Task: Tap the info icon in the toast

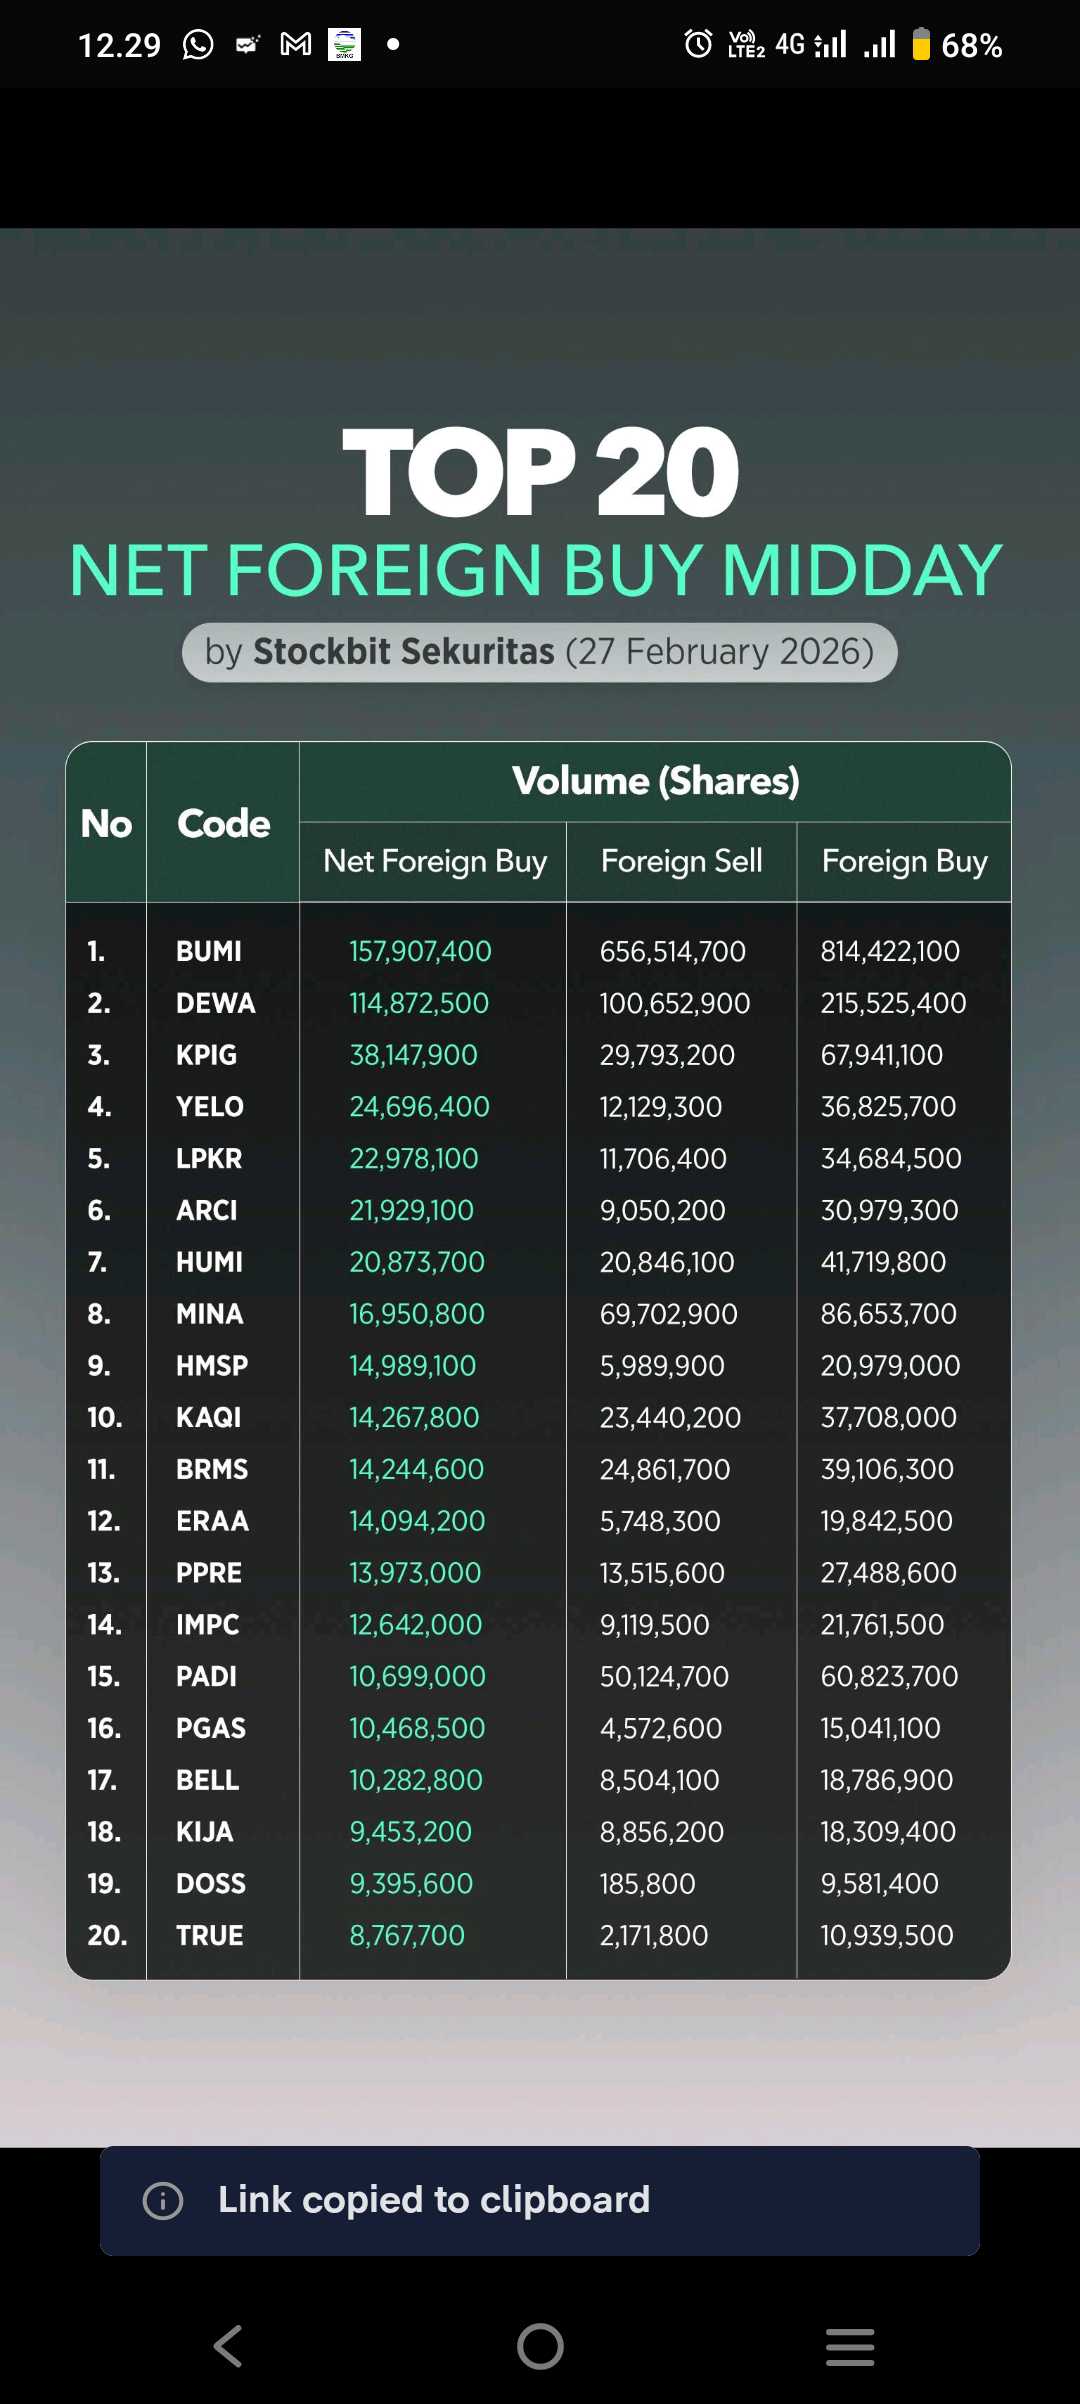Action: tap(163, 2200)
